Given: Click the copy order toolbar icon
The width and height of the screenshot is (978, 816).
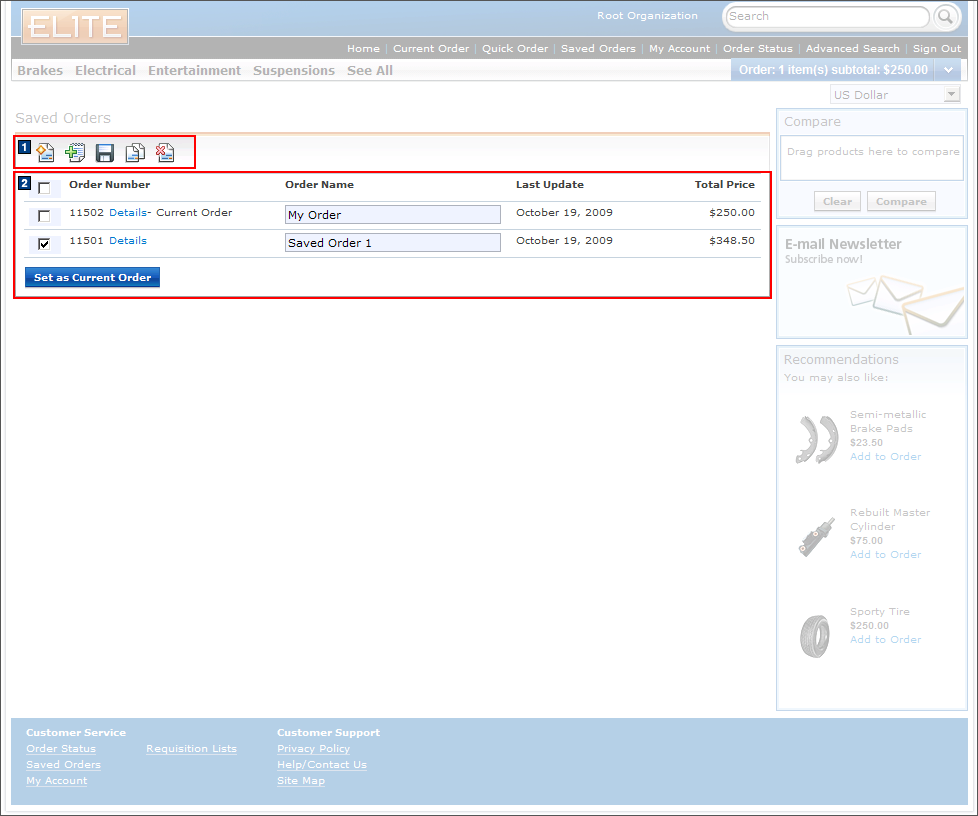Looking at the screenshot, I should coord(135,153).
